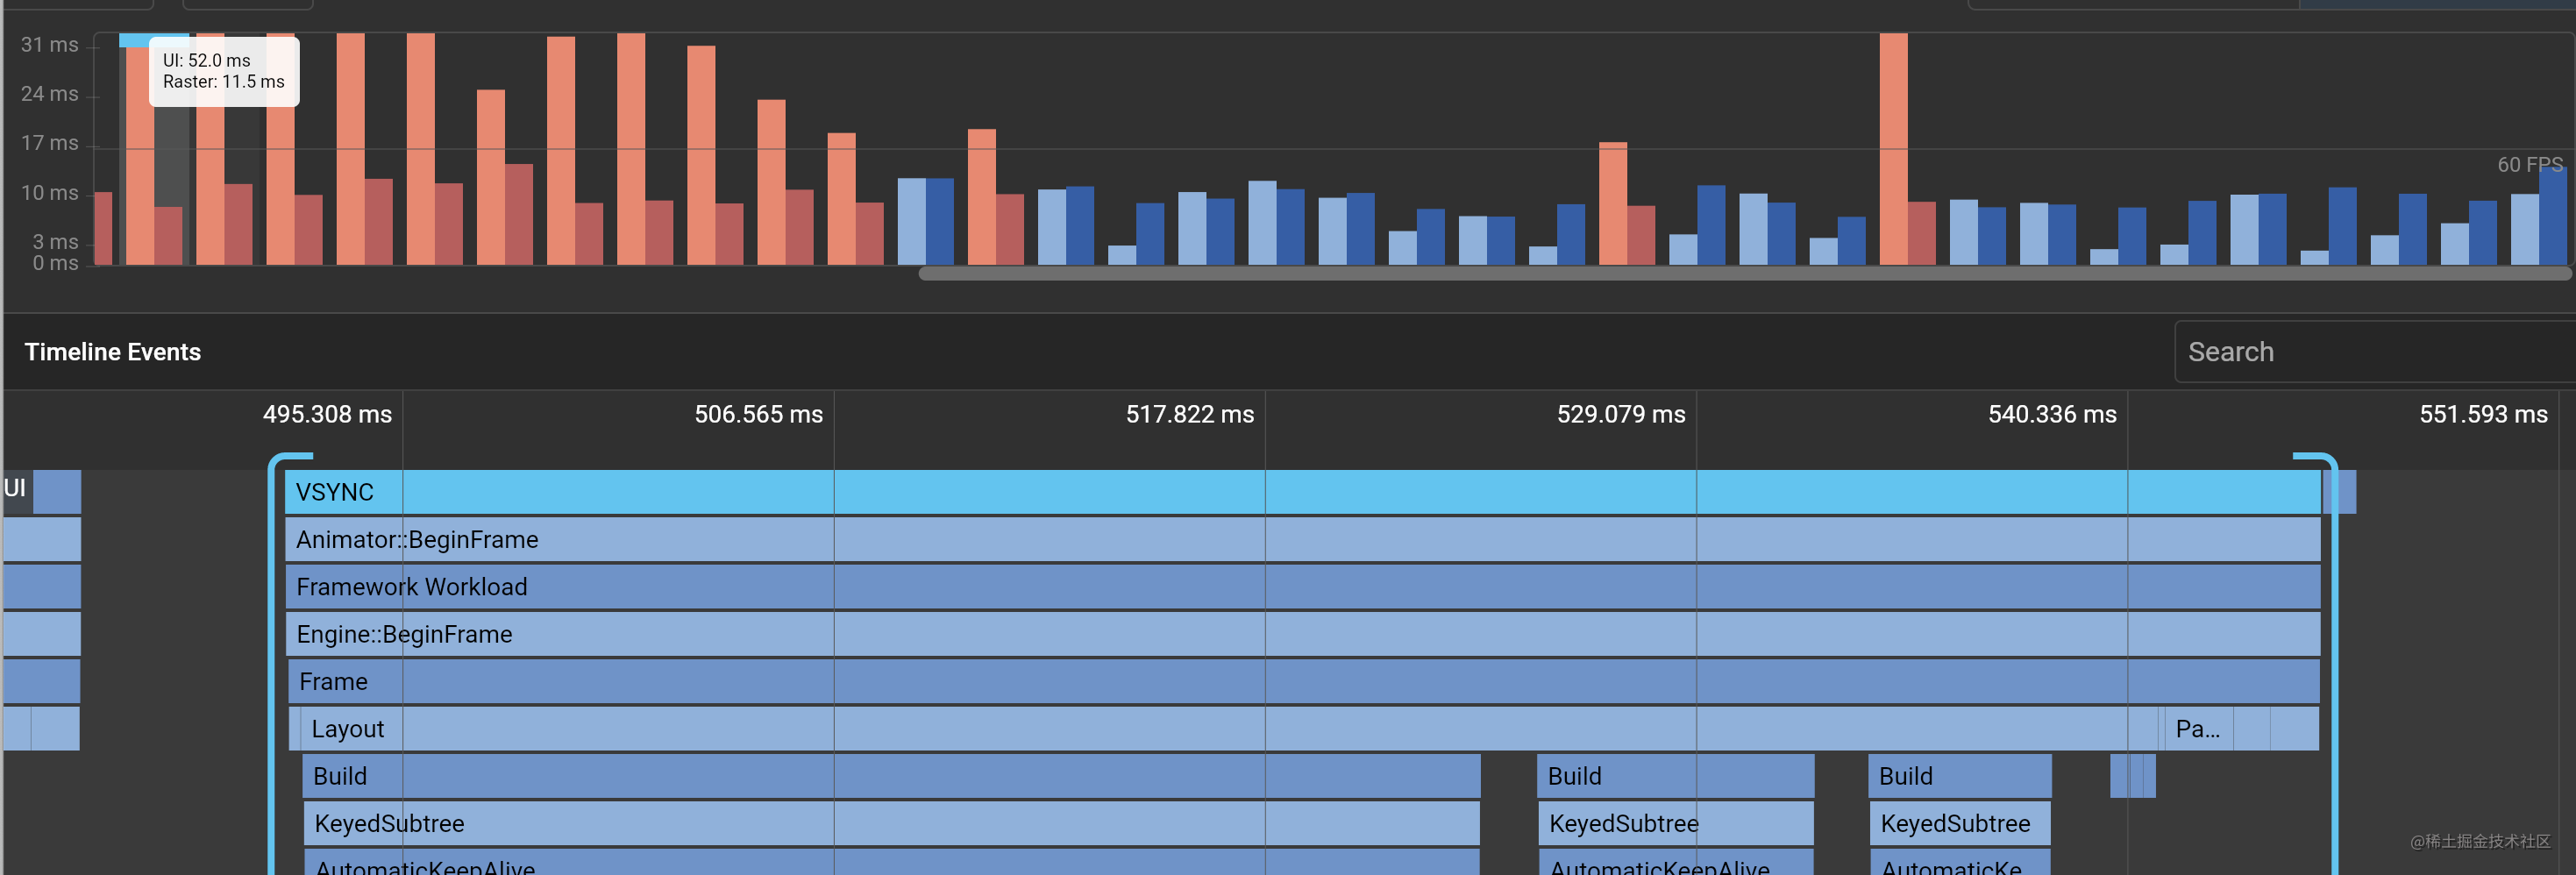
Task: Click the frame chart horizontal scrollbar
Action: coord(1744,273)
